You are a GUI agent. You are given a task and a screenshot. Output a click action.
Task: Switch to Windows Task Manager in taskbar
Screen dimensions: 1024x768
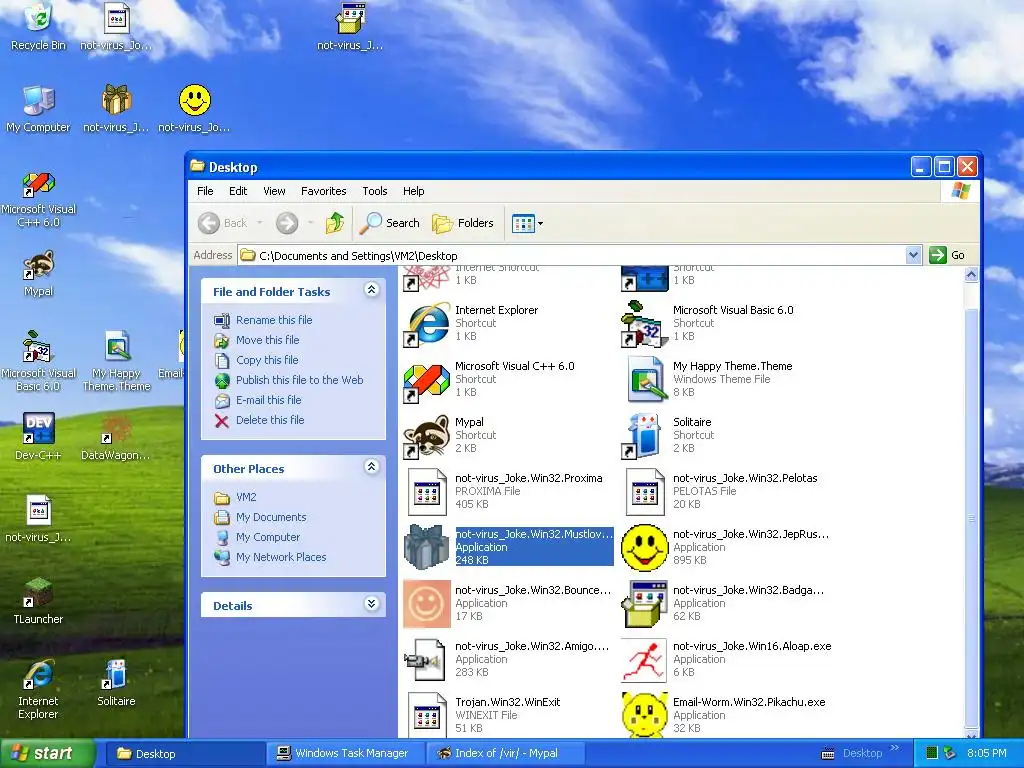(x=345, y=753)
